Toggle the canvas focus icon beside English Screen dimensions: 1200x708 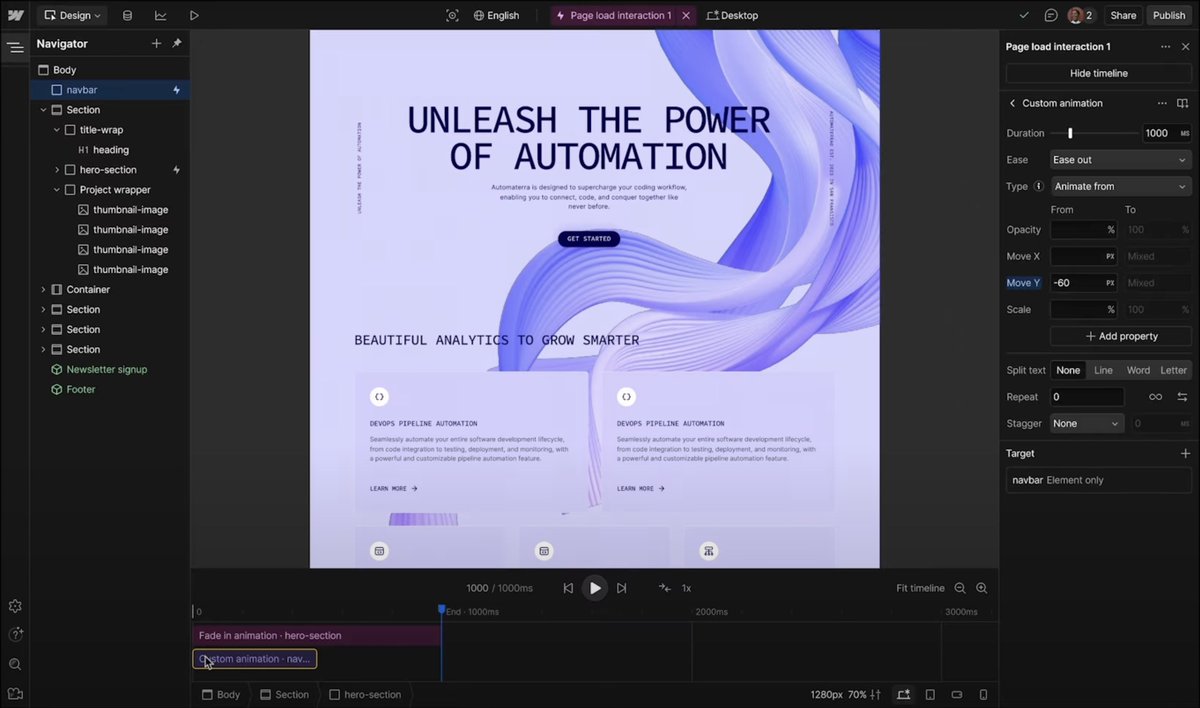pos(452,15)
